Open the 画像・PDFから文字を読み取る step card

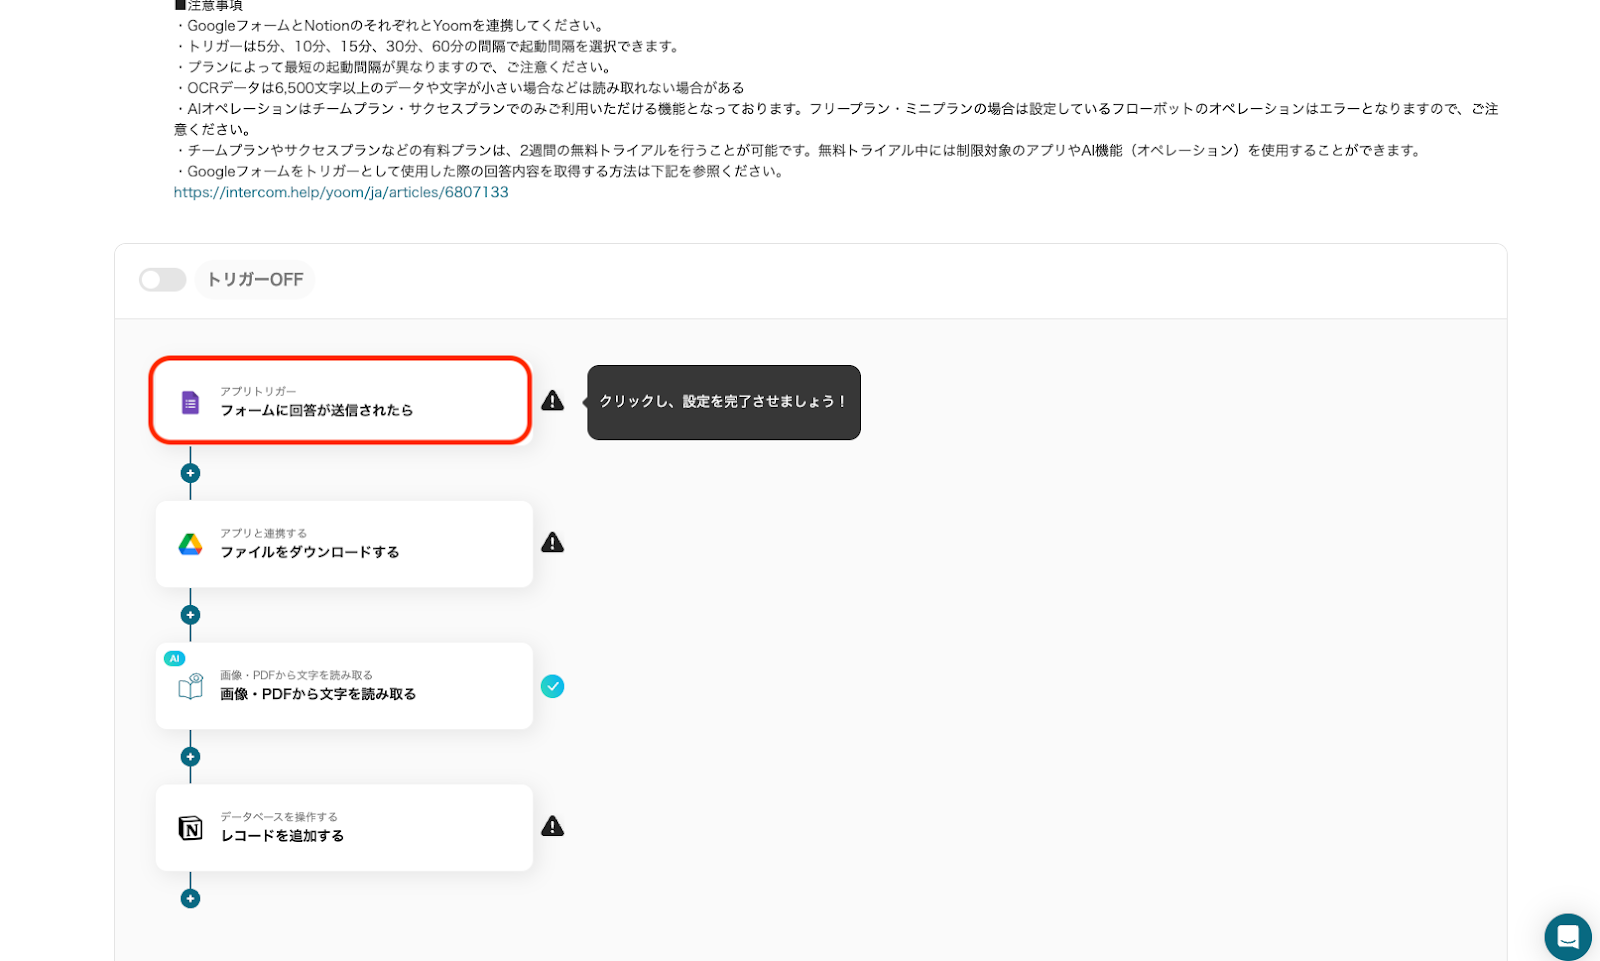click(x=344, y=685)
